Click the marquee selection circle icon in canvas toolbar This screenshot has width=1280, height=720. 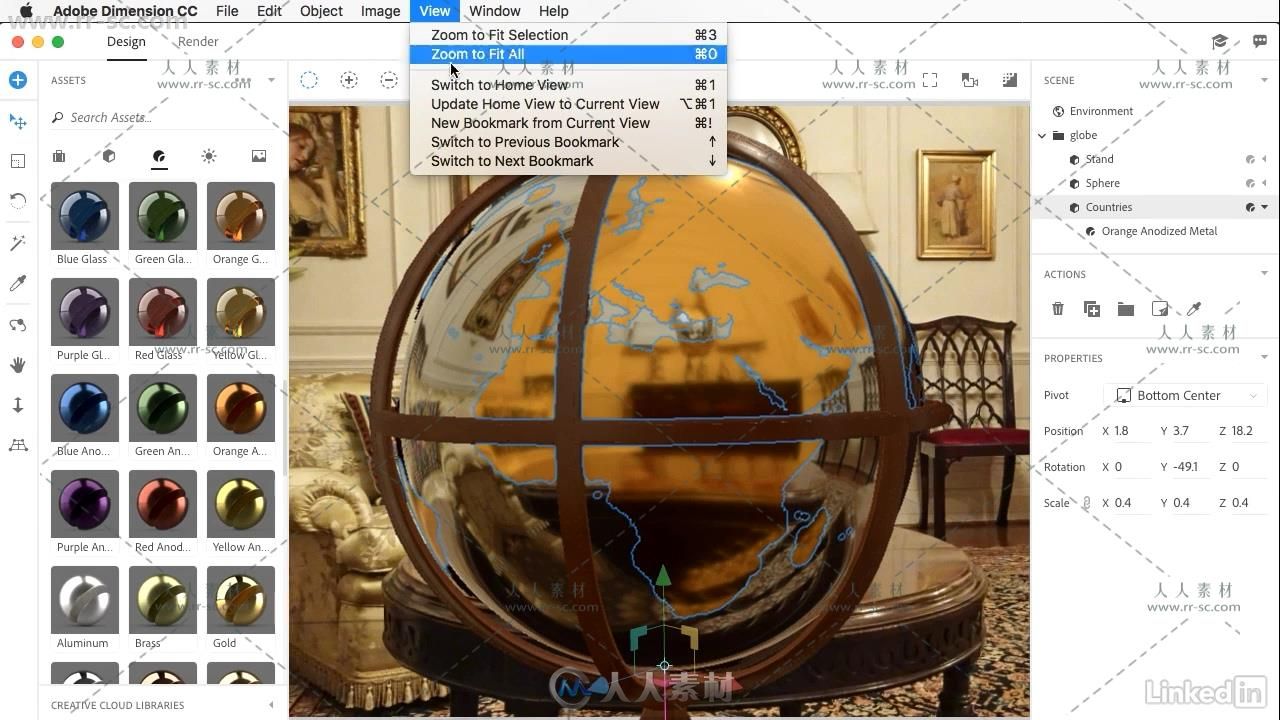coord(309,80)
